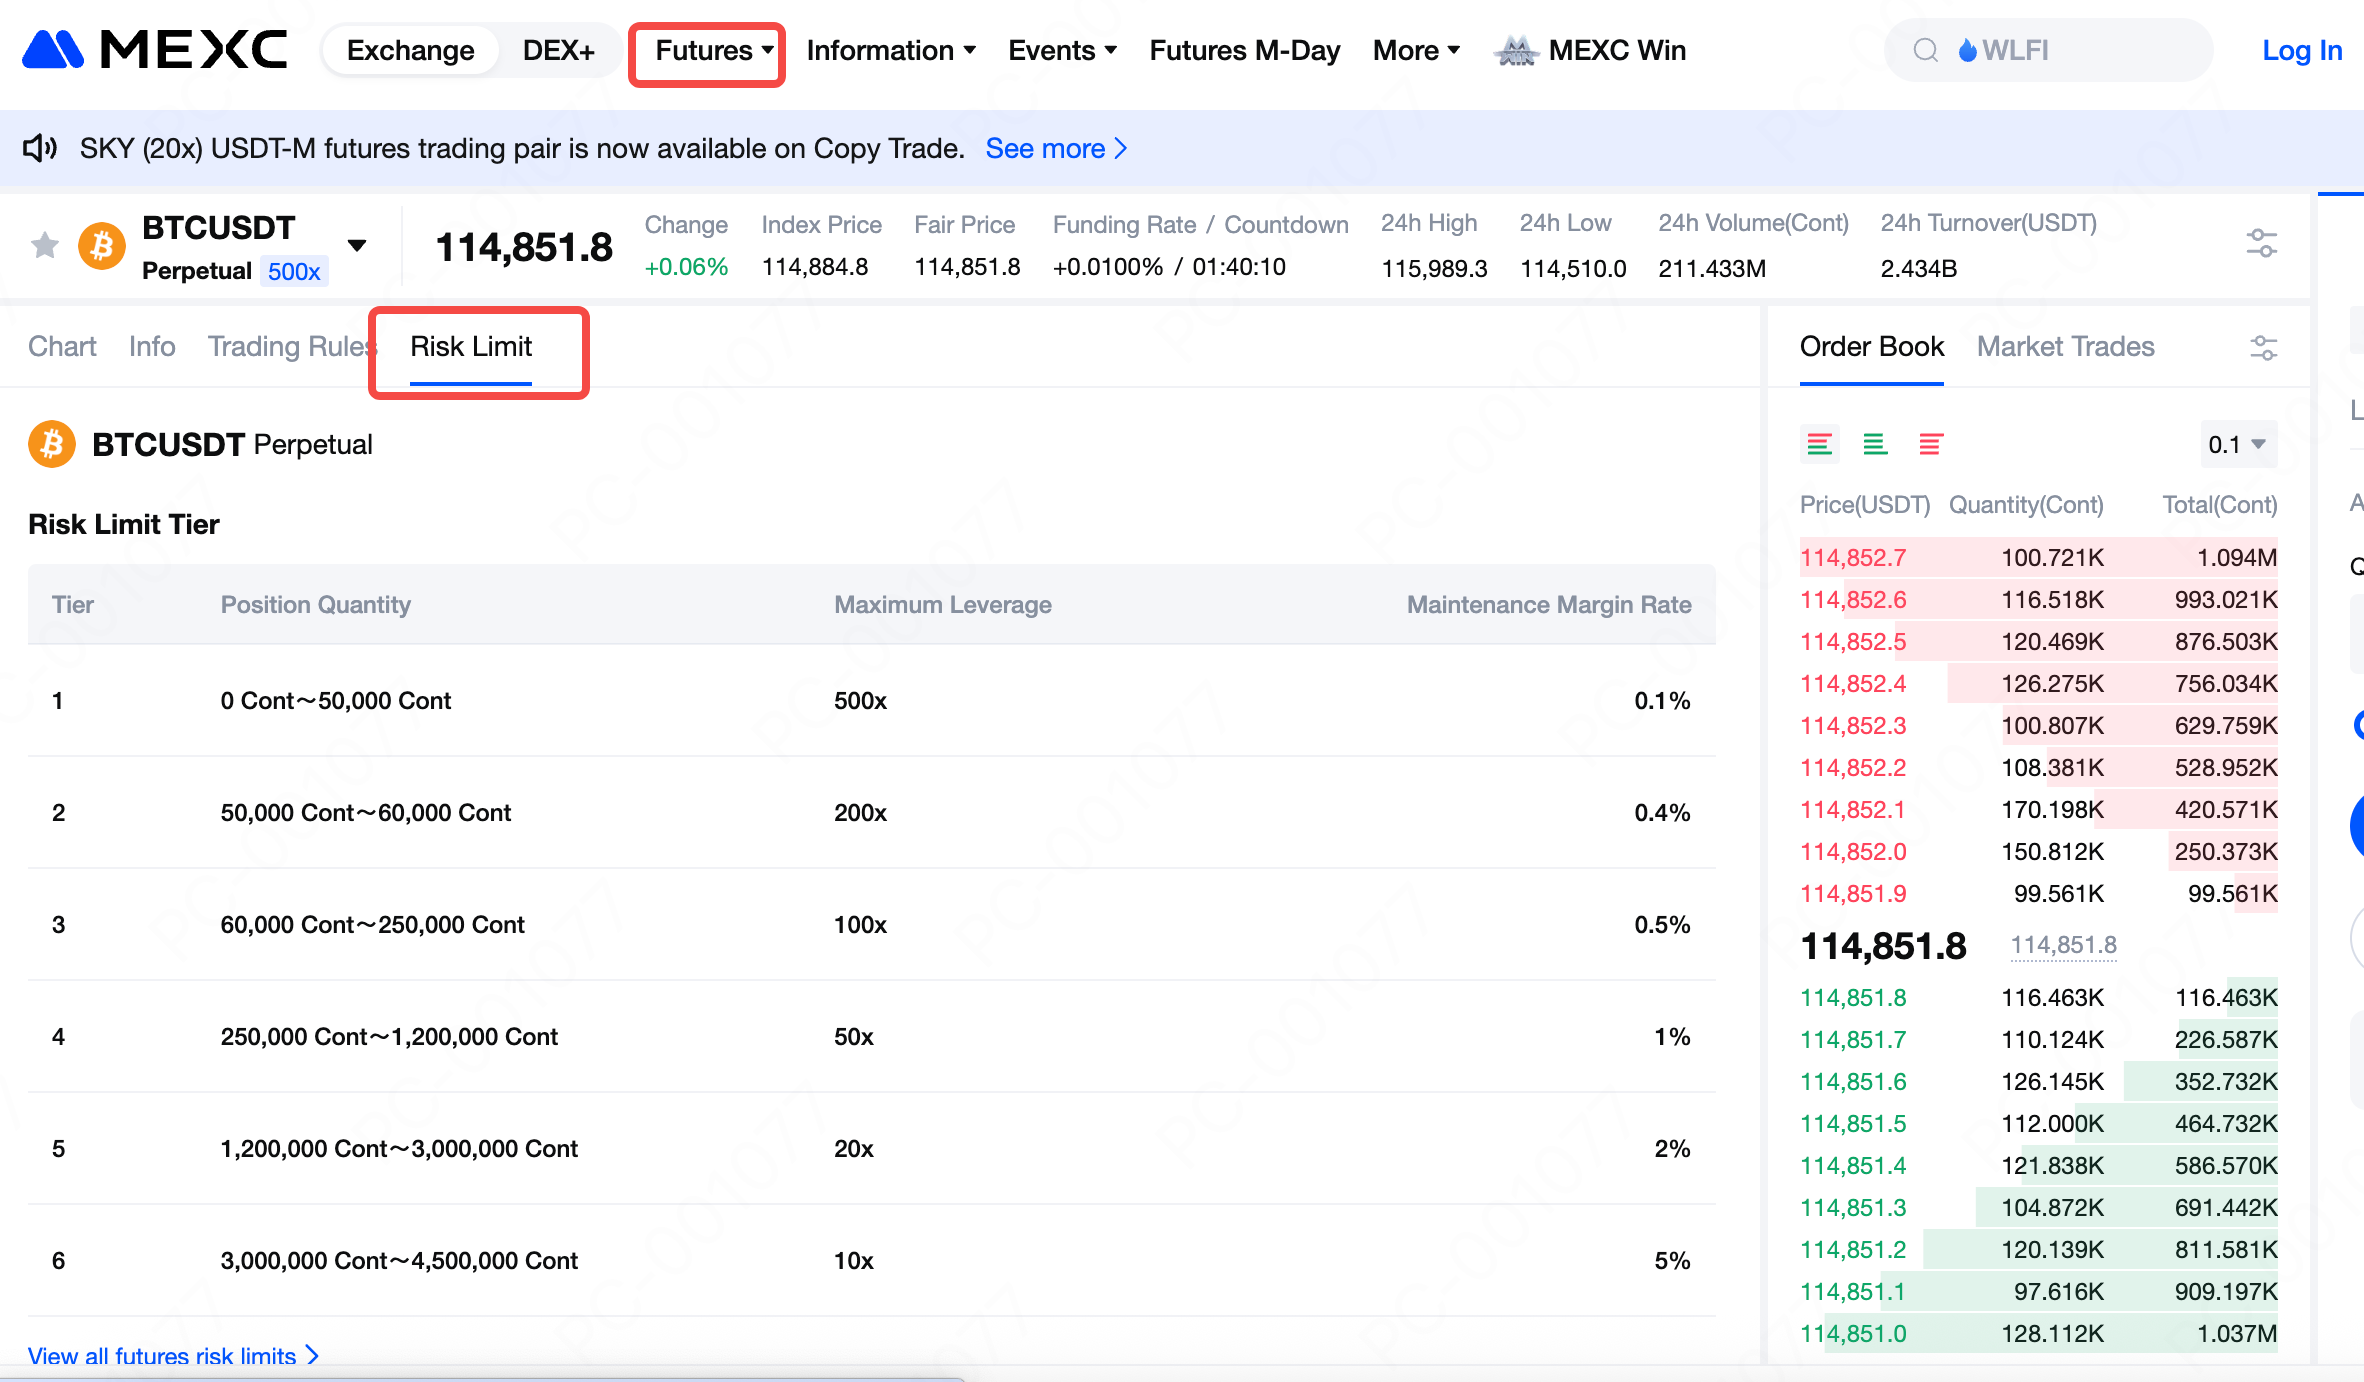Click the search magnifier icon
Image resolution: width=2364 pixels, height=1382 pixels.
pos(1925,50)
